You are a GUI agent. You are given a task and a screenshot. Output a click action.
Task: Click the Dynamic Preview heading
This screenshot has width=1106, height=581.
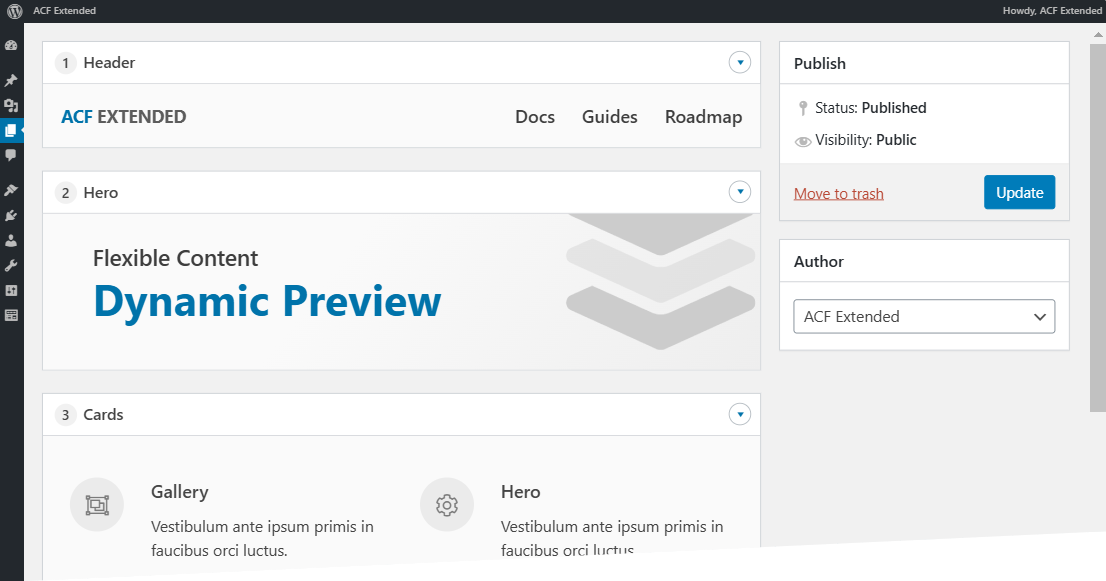pyautogui.click(x=267, y=302)
